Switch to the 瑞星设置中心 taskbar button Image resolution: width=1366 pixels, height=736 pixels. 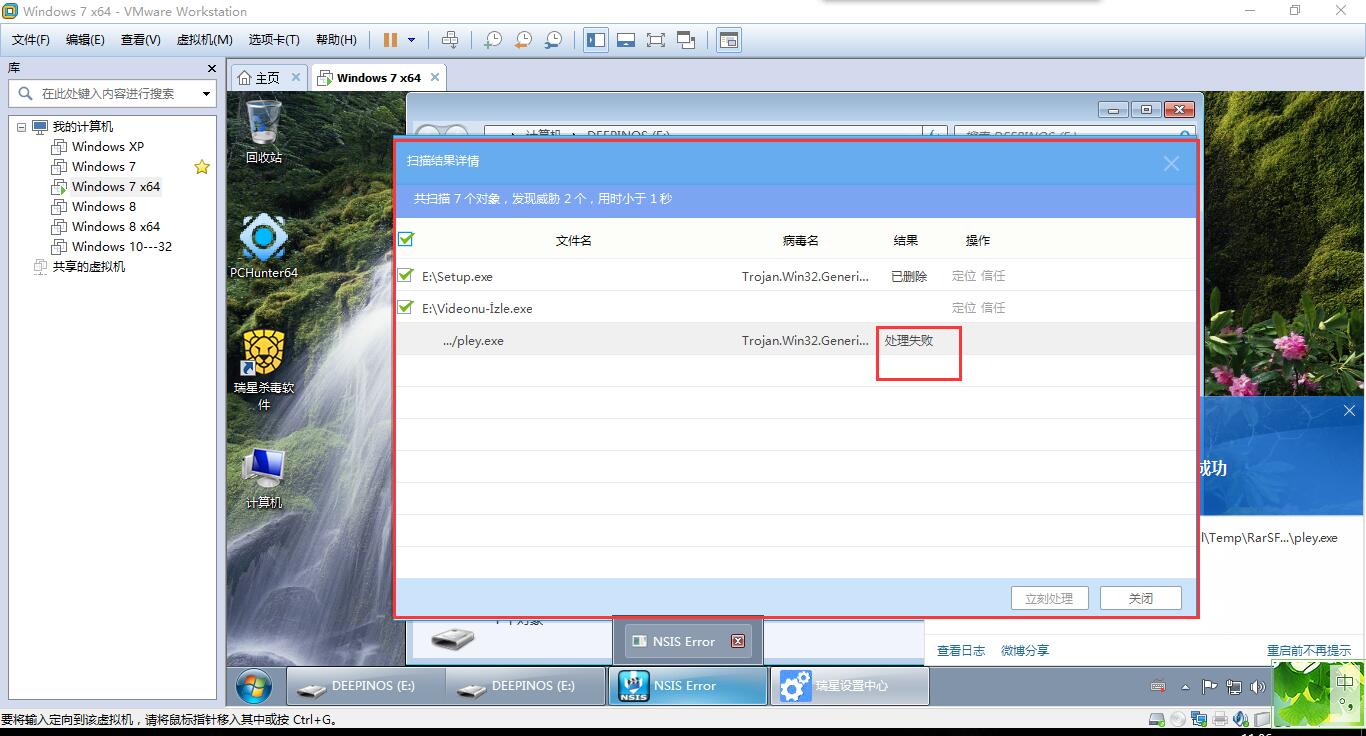tap(850, 686)
